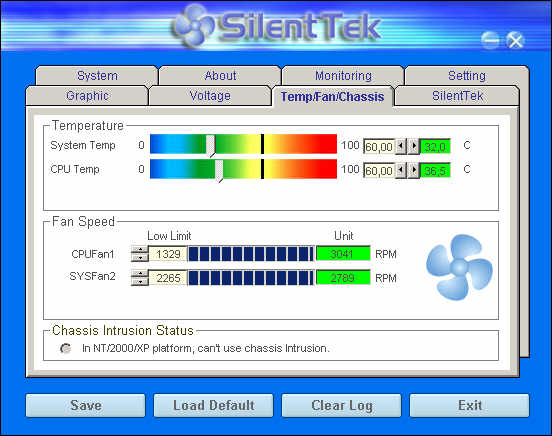Click the CPU Temp 60,00 limit field
The image size is (552, 436).
(380, 171)
